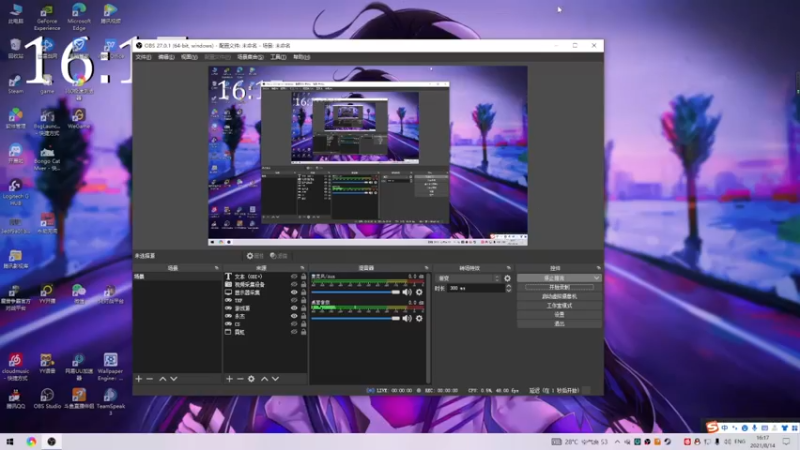
Task: Click the 麦克风/Aux volume slider
Action: coord(356,292)
